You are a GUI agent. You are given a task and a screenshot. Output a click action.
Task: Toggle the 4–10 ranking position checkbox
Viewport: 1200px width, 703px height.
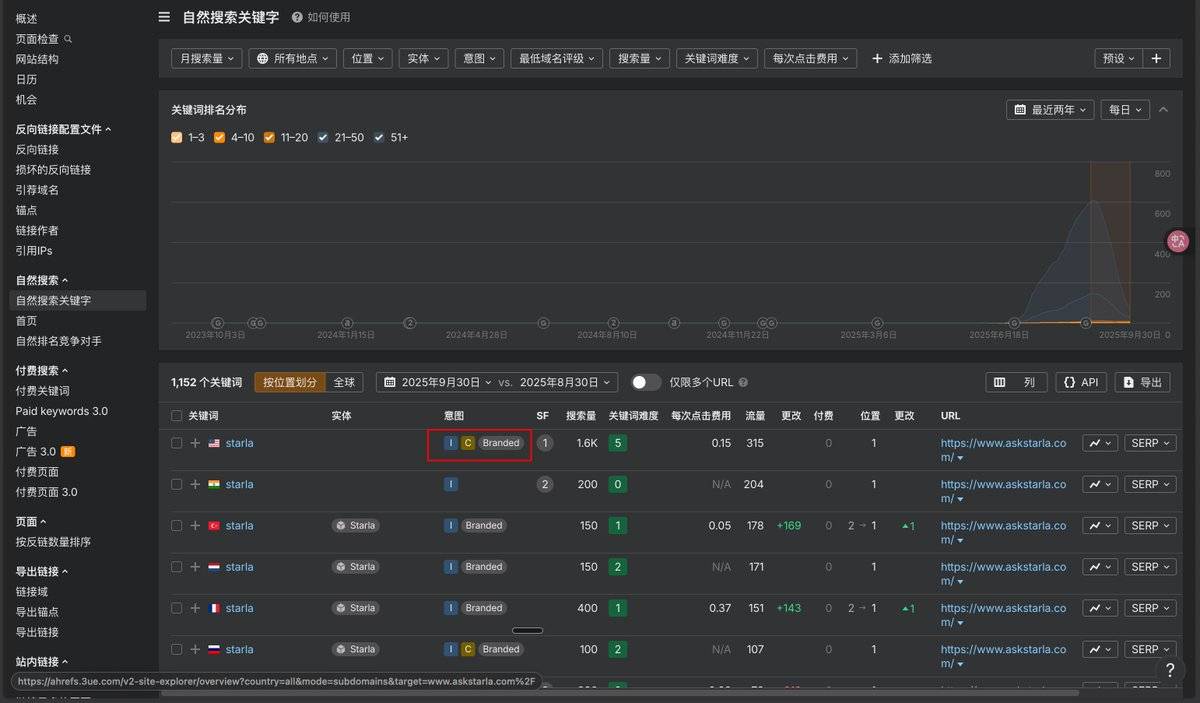220,137
